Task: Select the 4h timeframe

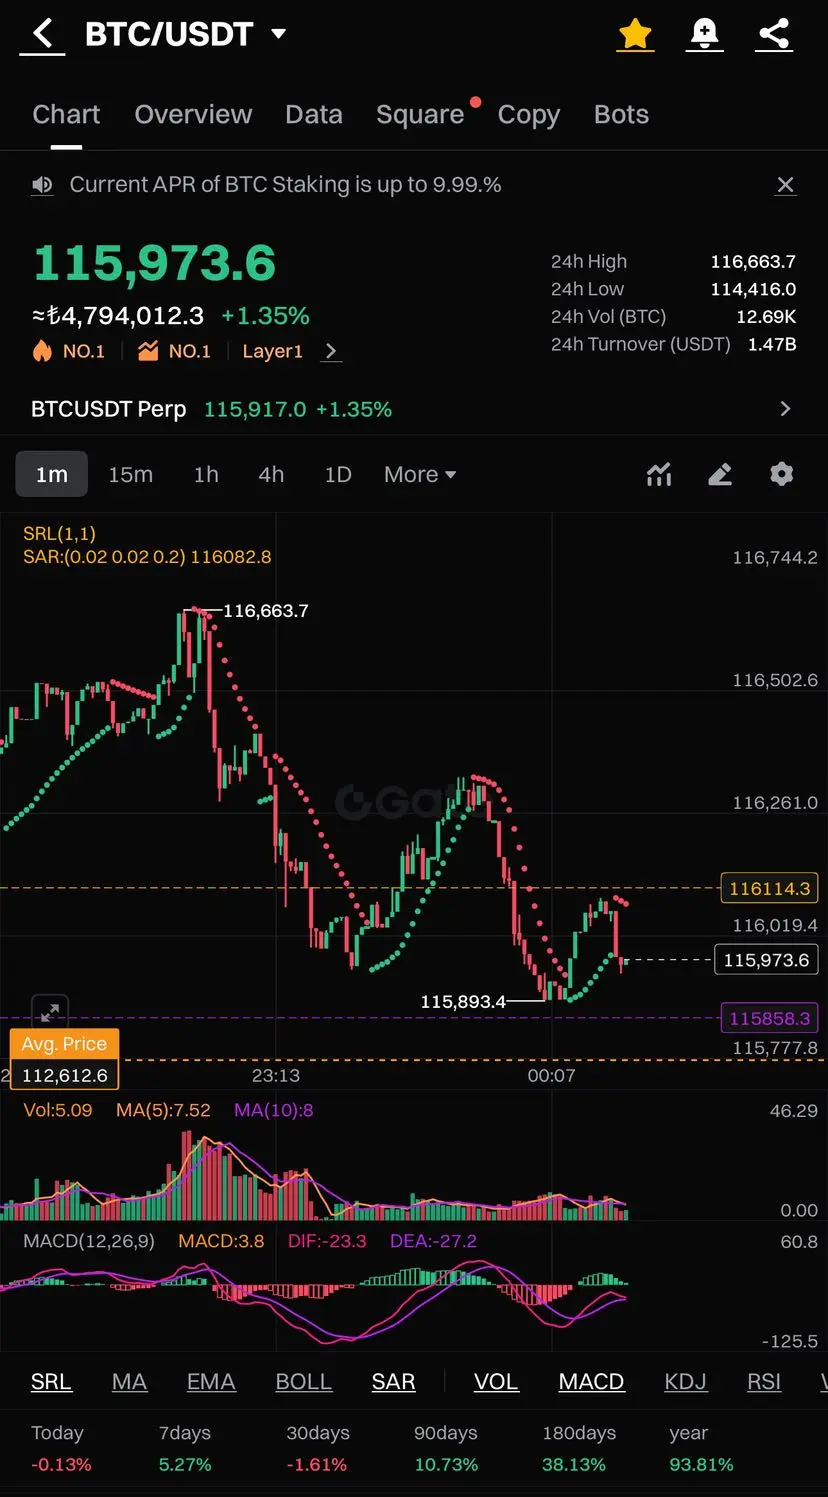Action: [x=271, y=475]
